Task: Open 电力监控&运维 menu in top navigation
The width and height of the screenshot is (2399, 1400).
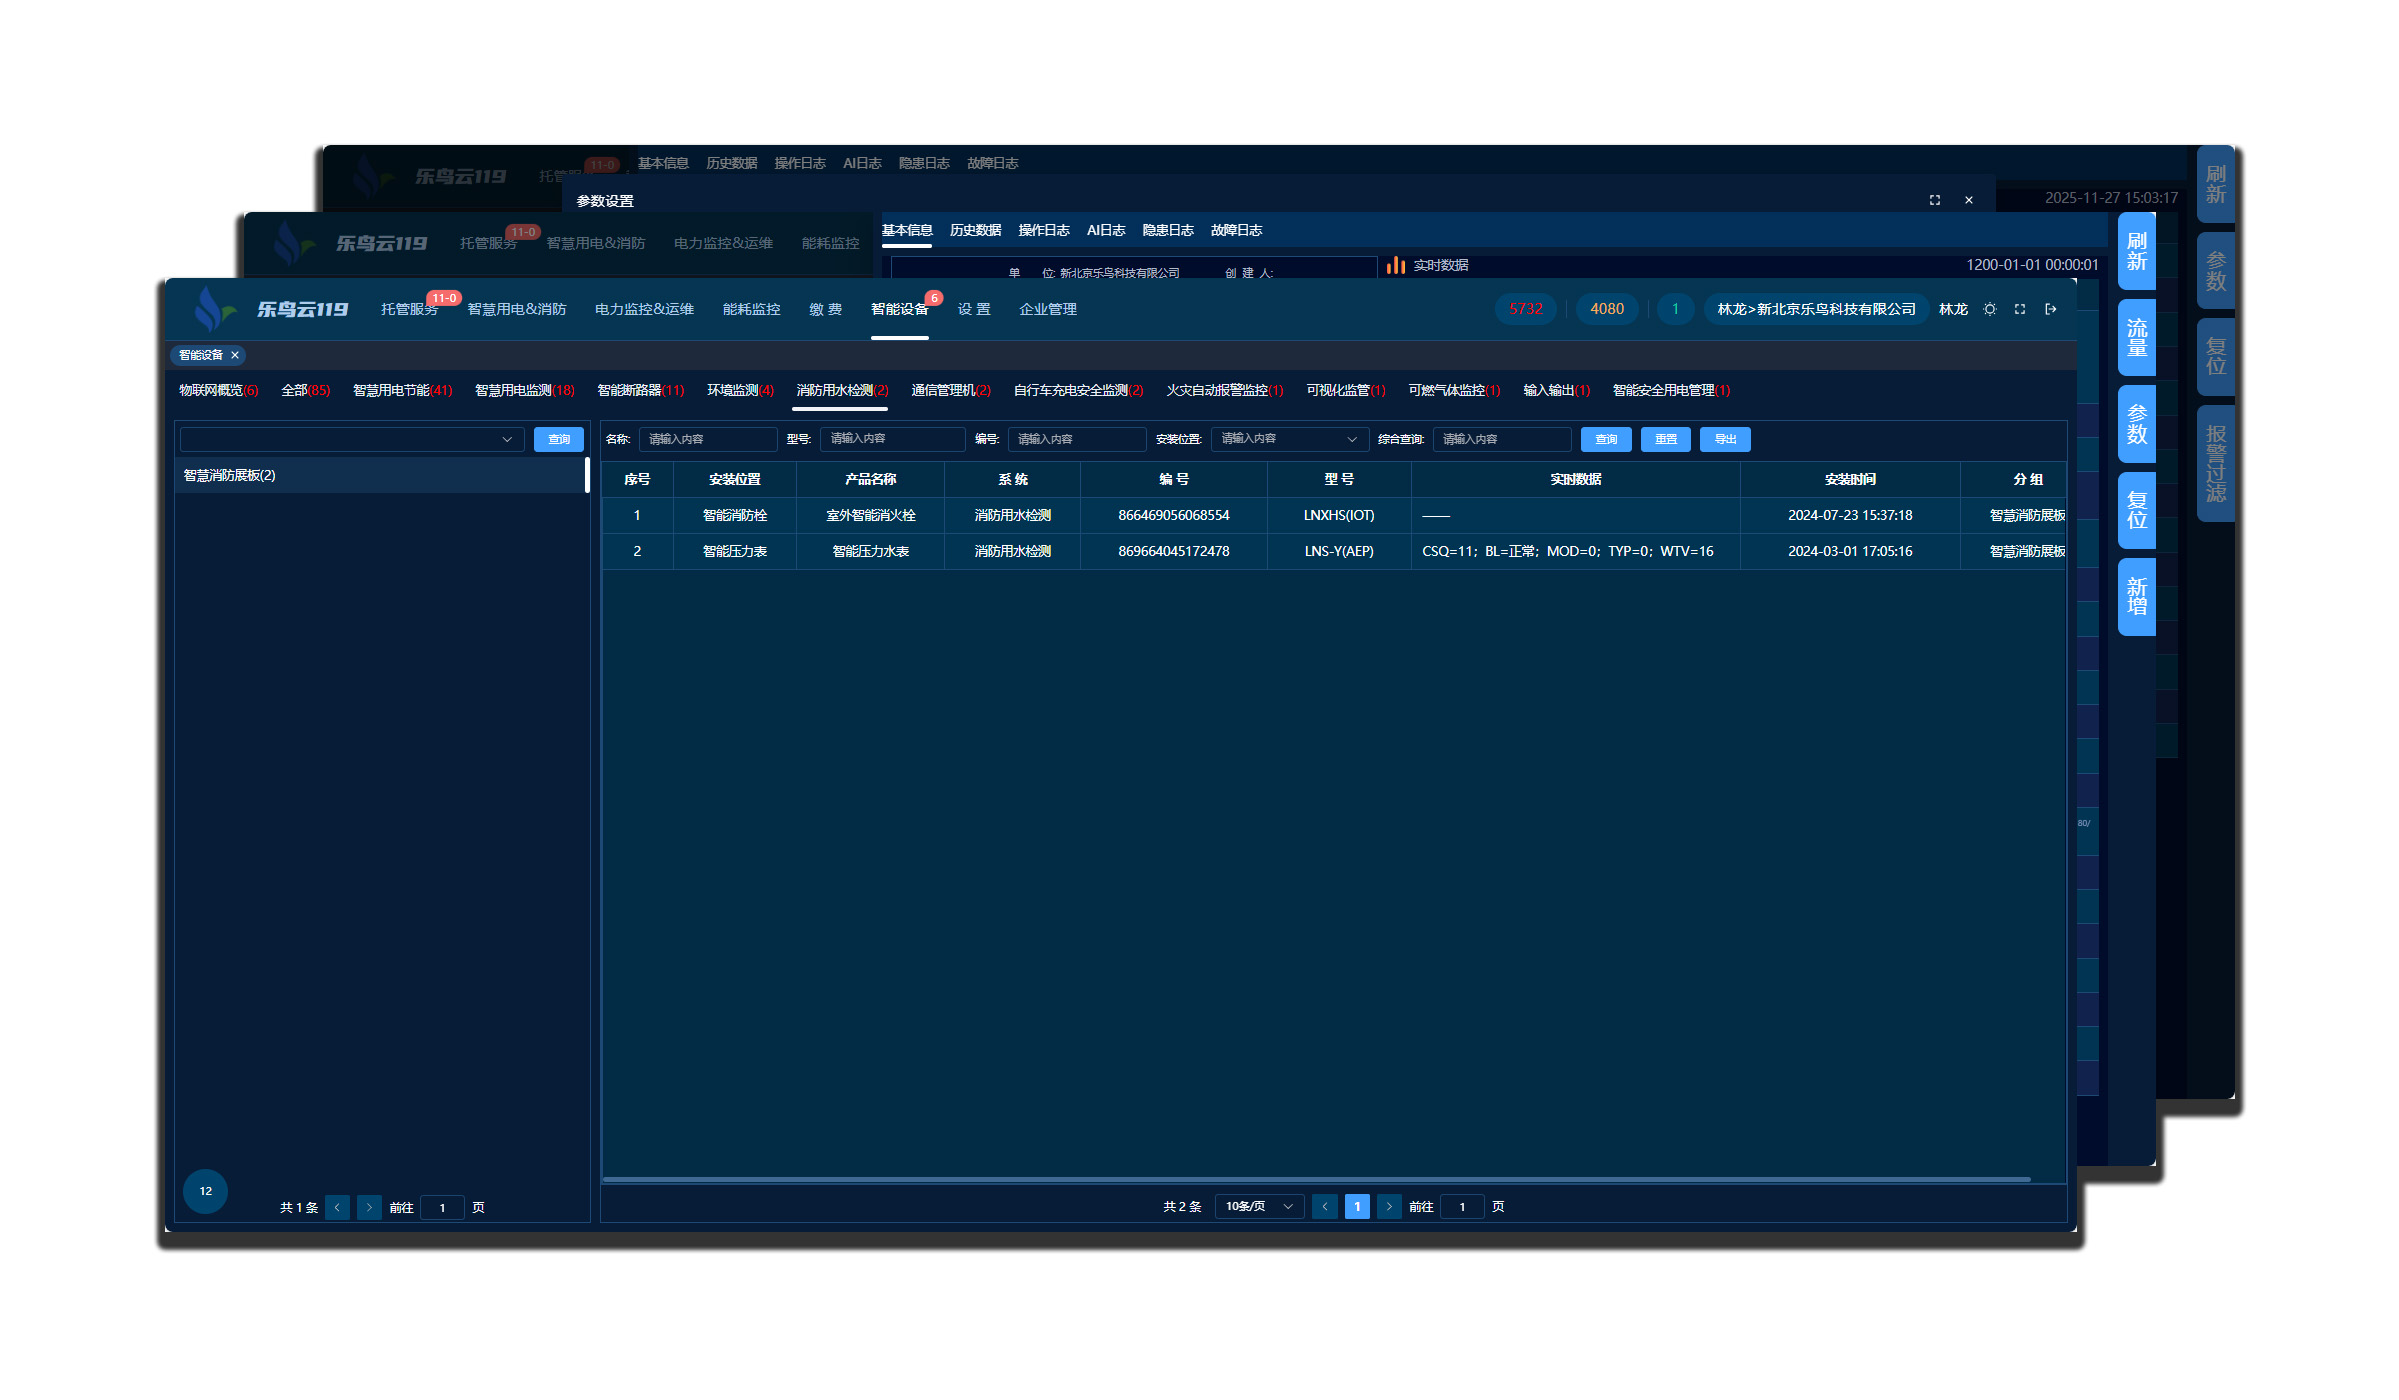Action: pyautogui.click(x=644, y=309)
